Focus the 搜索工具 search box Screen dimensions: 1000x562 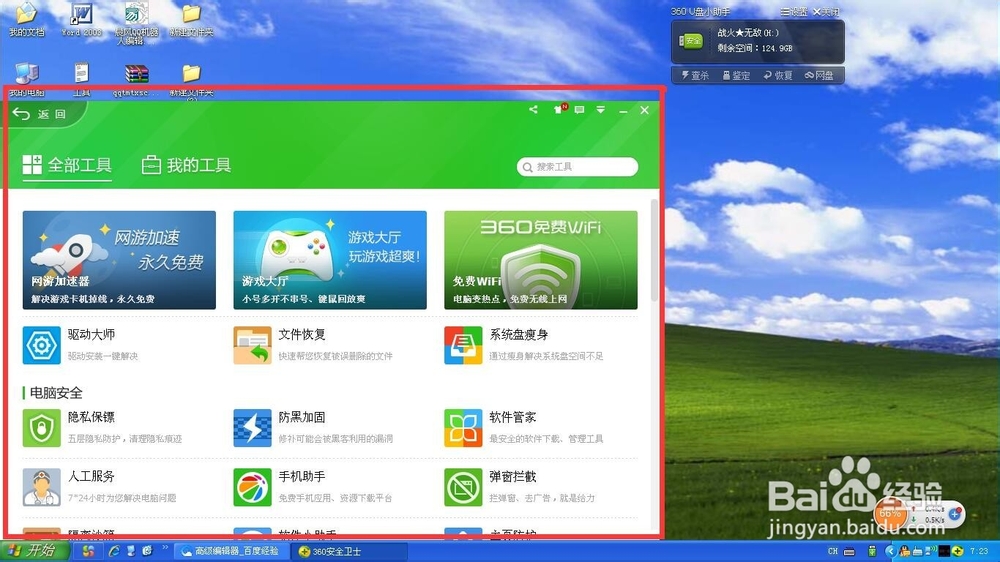577,166
